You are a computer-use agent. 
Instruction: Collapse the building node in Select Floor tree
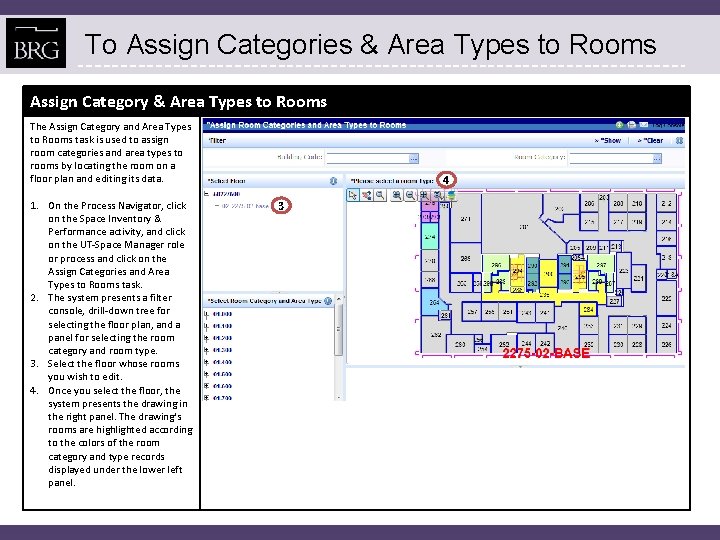pyautogui.click(x=207, y=194)
